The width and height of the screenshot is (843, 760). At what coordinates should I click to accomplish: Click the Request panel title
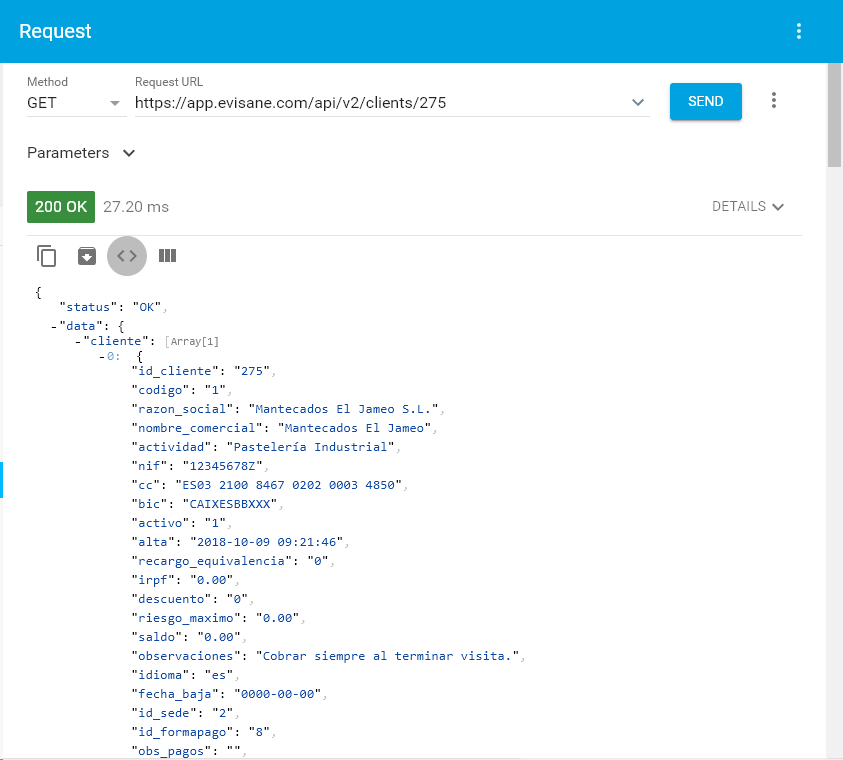[x=56, y=31]
